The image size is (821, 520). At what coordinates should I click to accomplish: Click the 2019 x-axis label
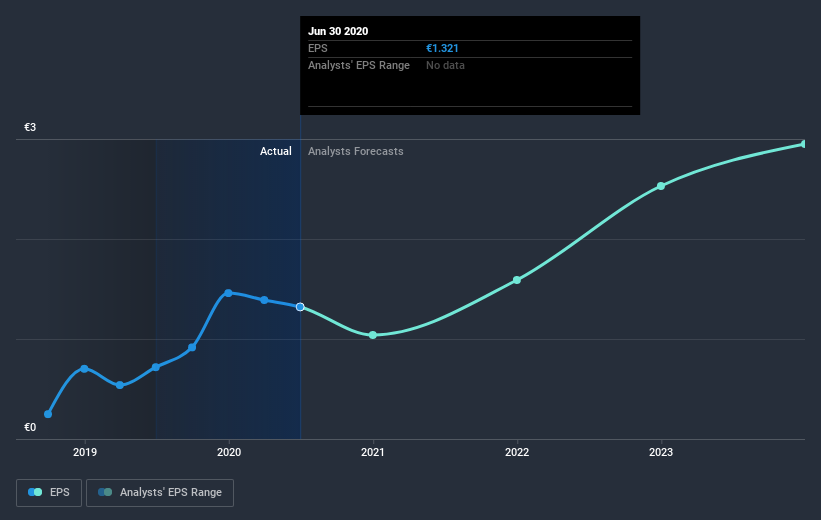(x=85, y=452)
